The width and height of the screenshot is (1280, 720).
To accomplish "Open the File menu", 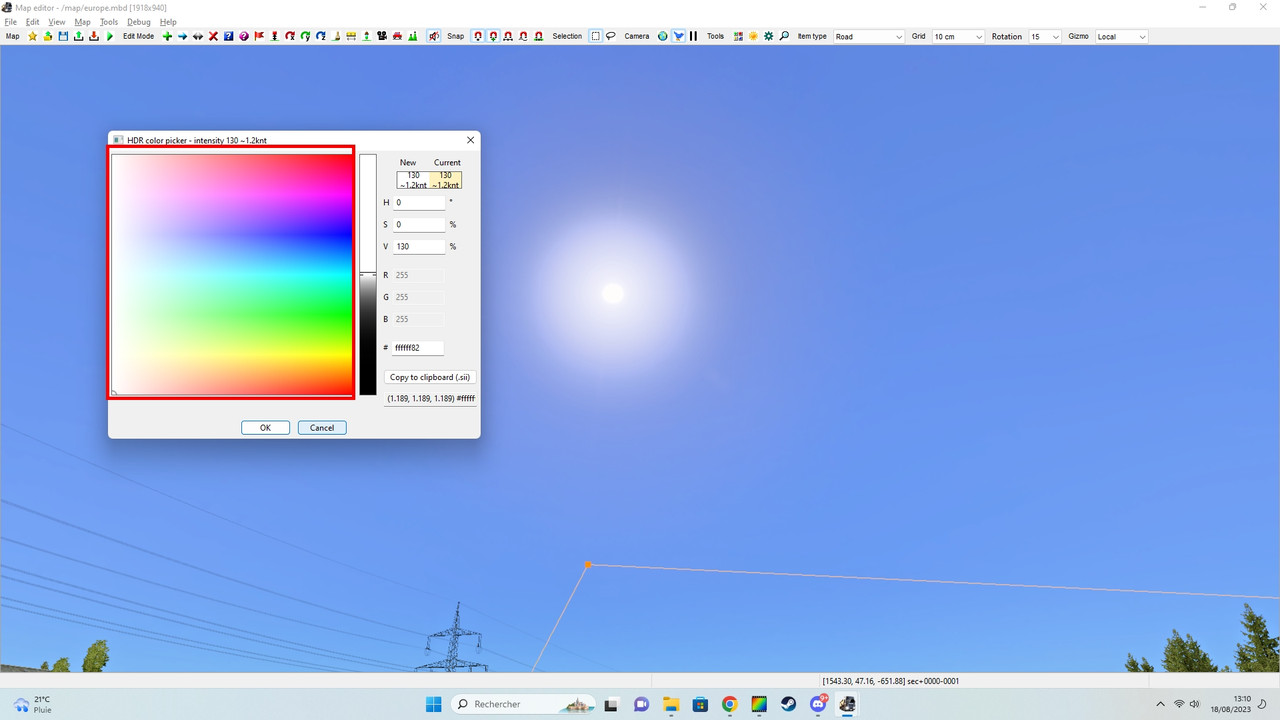I will click(x=11, y=22).
